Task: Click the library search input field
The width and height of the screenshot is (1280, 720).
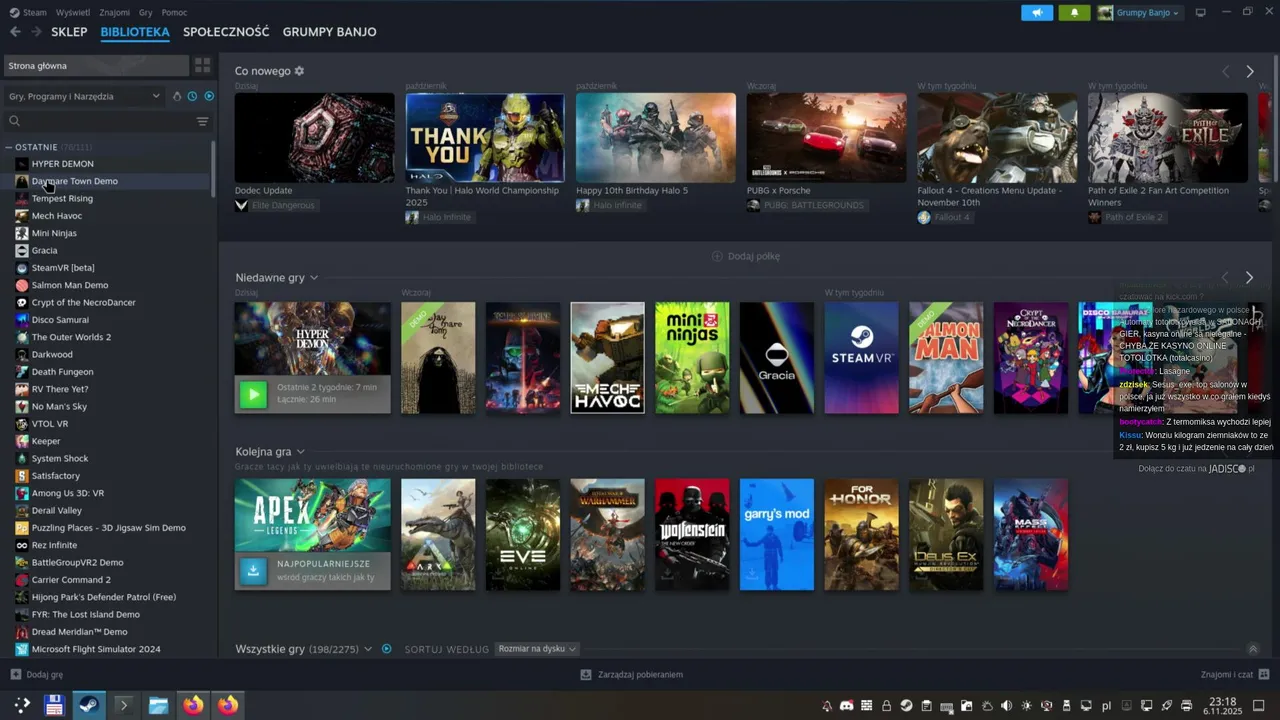Action: tap(108, 121)
